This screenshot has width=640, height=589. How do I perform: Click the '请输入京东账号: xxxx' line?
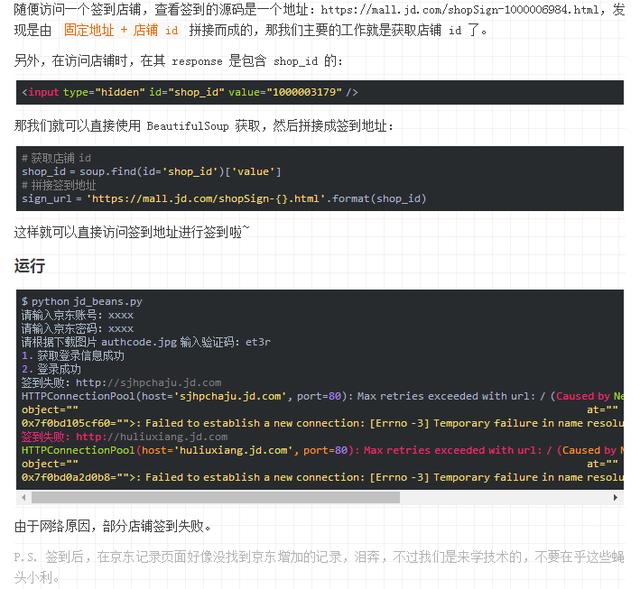click(x=78, y=315)
